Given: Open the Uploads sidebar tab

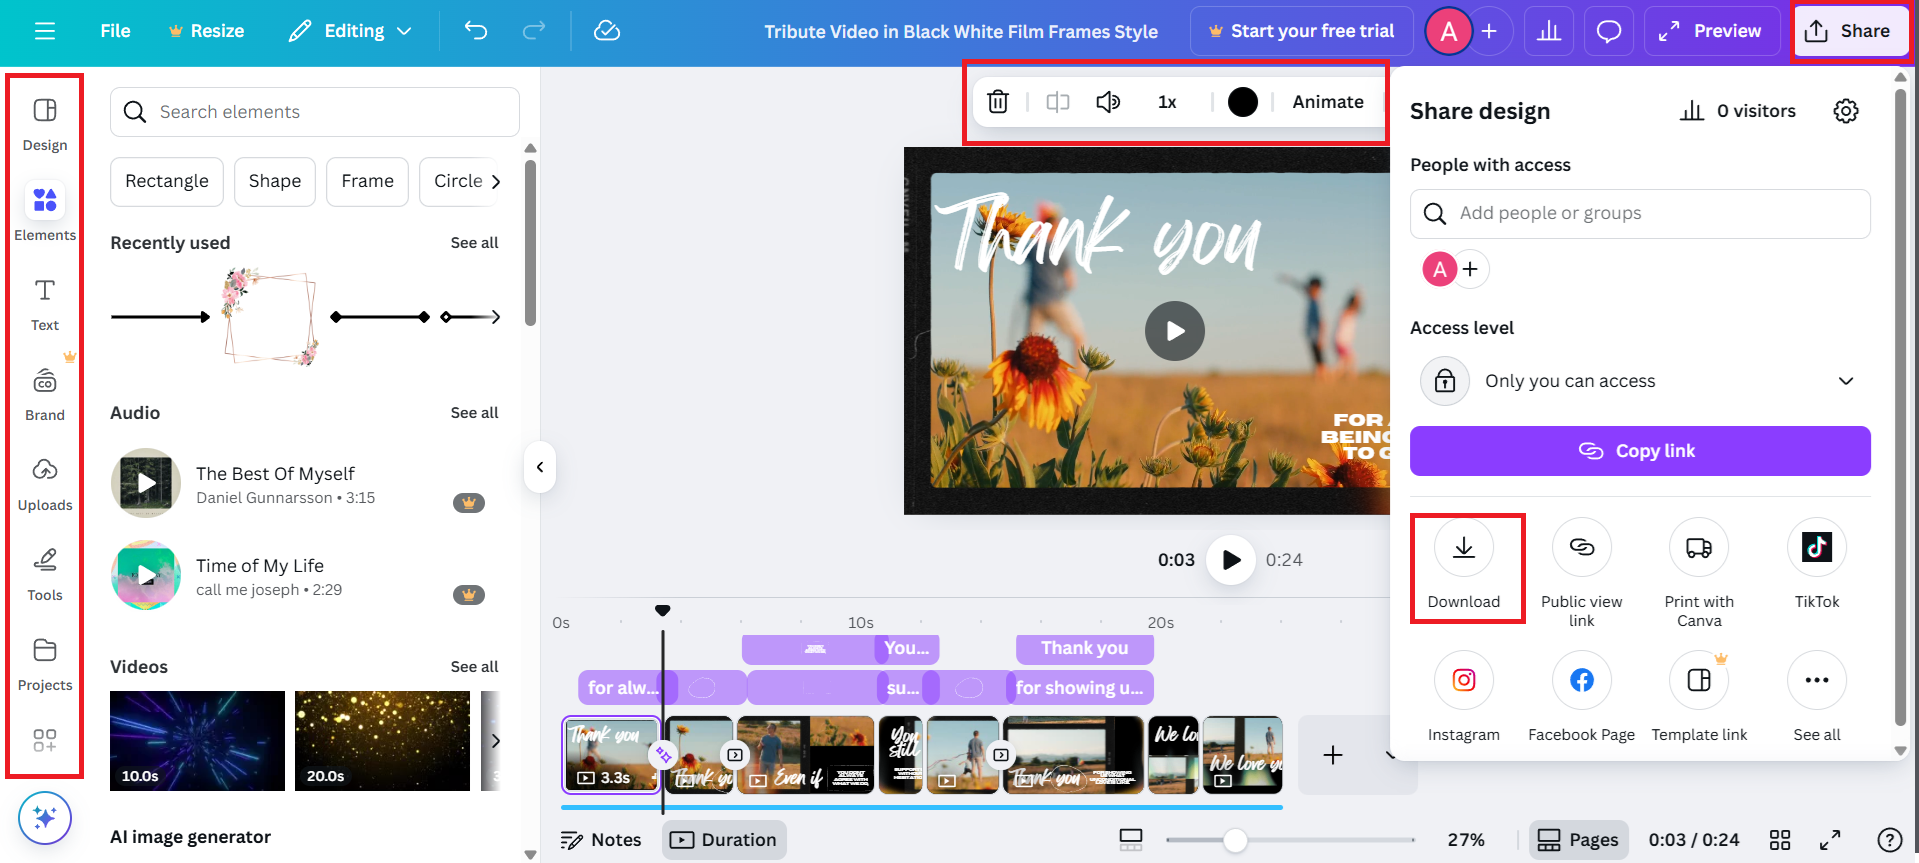Looking at the screenshot, I should pyautogui.click(x=45, y=484).
